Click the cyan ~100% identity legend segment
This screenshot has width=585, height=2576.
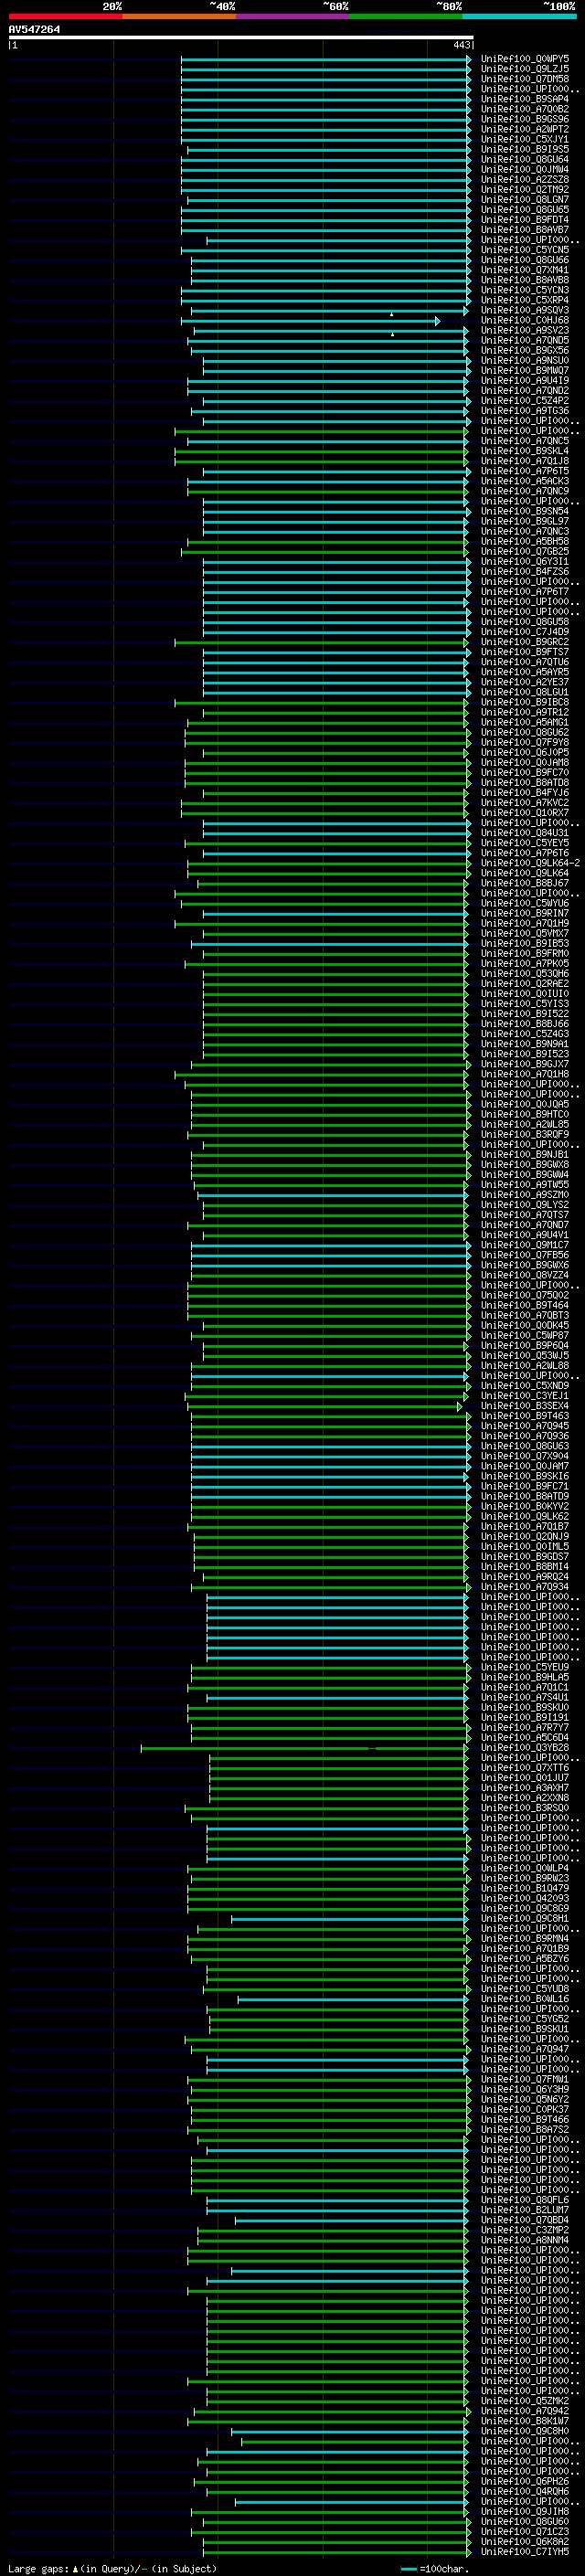pyautogui.click(x=519, y=17)
